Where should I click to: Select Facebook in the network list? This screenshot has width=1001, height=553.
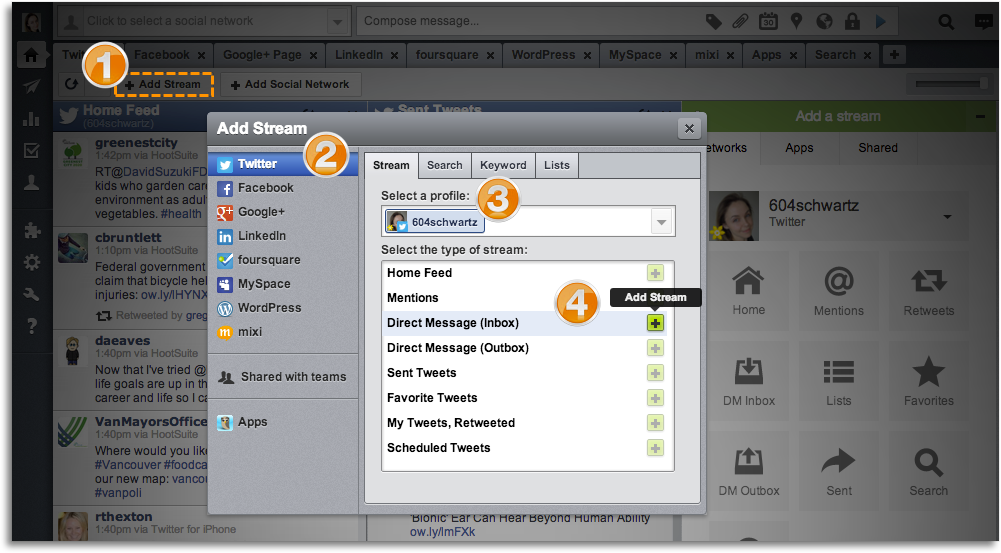[x=282, y=188]
